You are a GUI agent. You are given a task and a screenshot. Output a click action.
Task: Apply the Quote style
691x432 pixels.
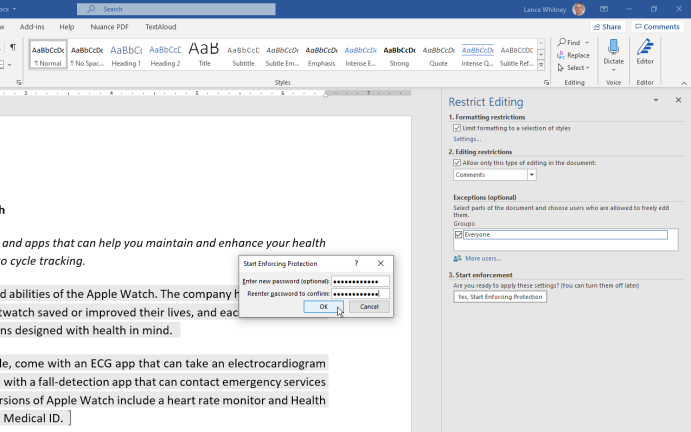point(438,55)
